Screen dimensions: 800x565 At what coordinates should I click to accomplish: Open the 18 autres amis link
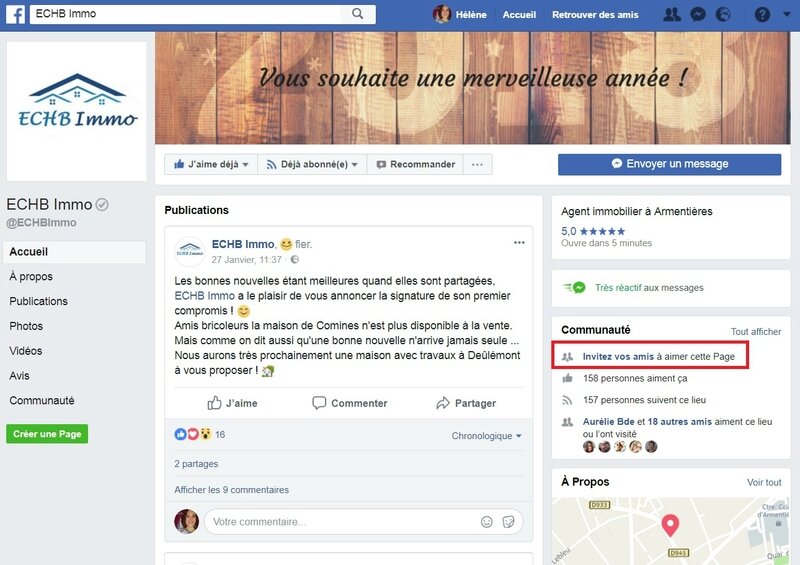679,422
